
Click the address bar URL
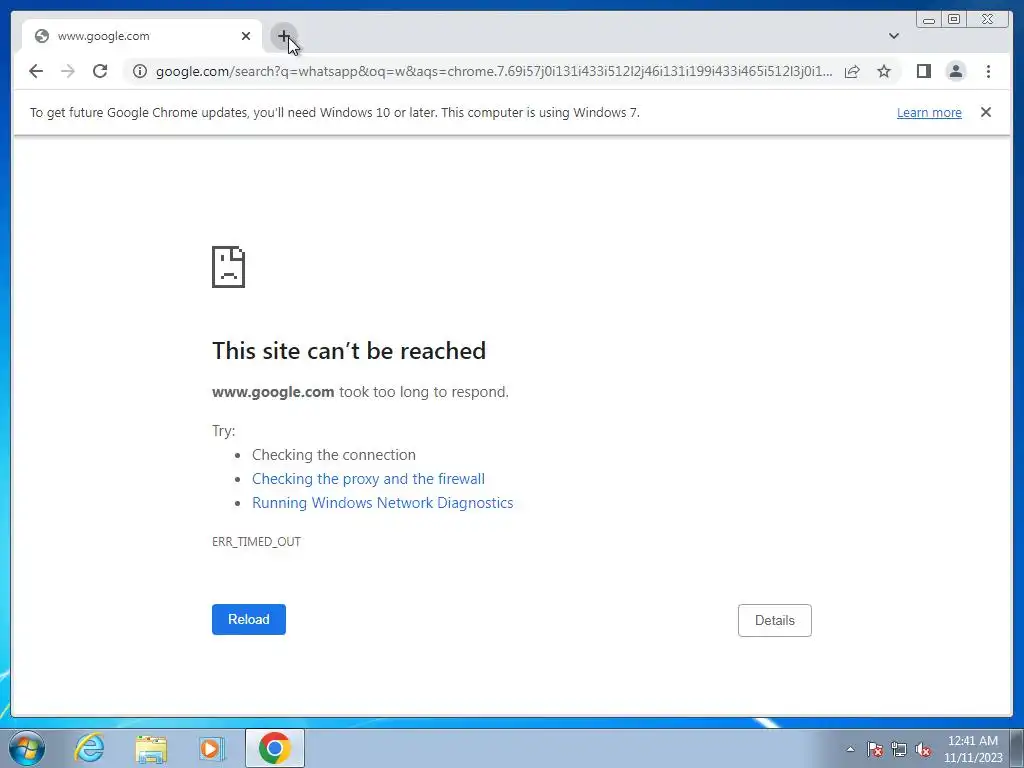coord(494,71)
